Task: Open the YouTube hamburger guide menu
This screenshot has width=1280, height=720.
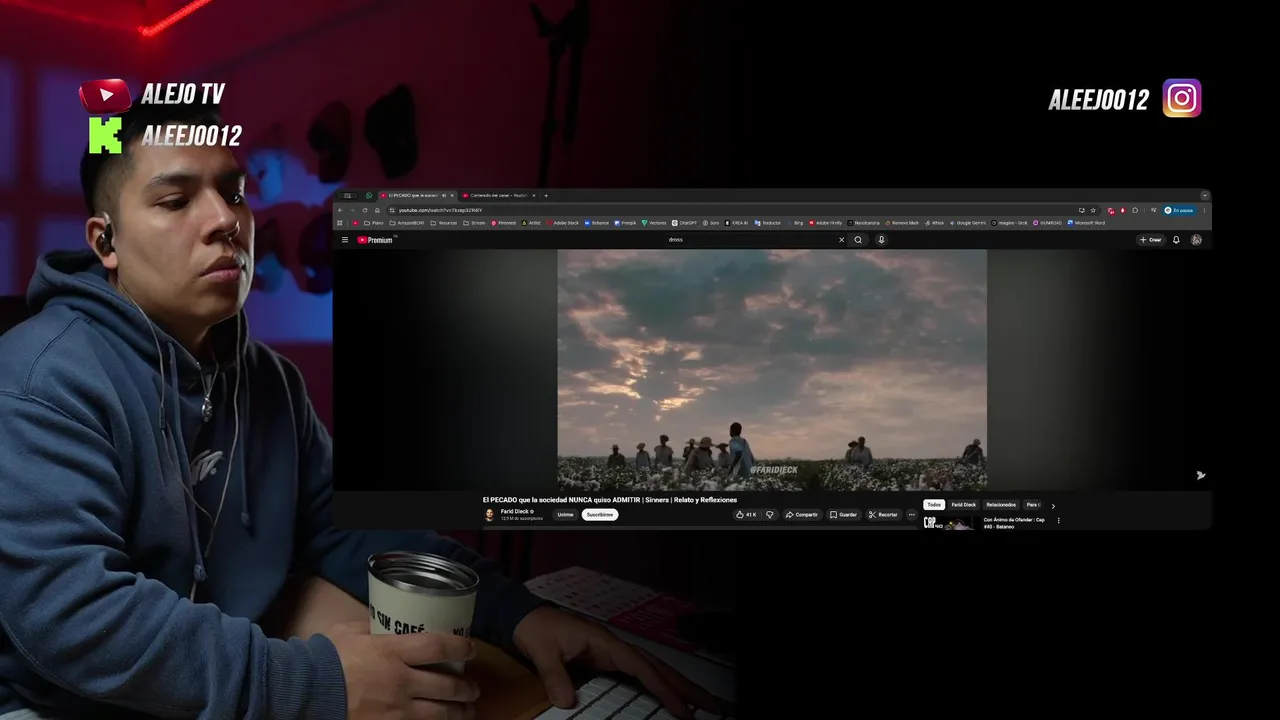Action: [x=345, y=240]
